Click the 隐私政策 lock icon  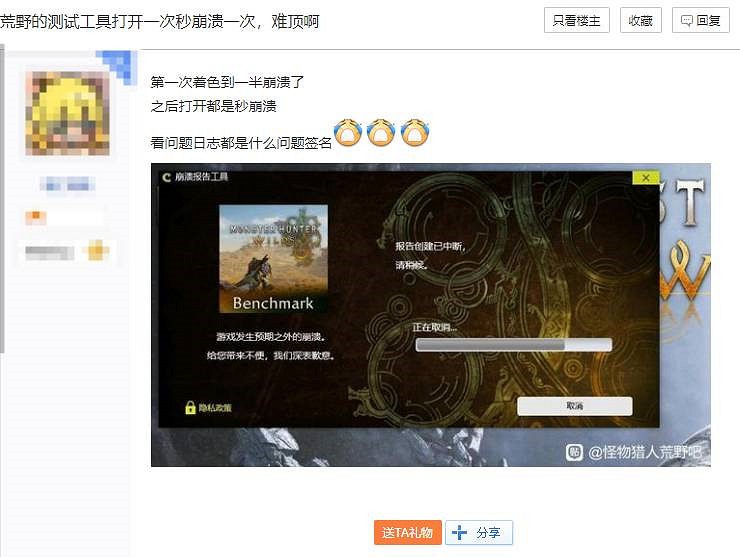[x=190, y=407]
